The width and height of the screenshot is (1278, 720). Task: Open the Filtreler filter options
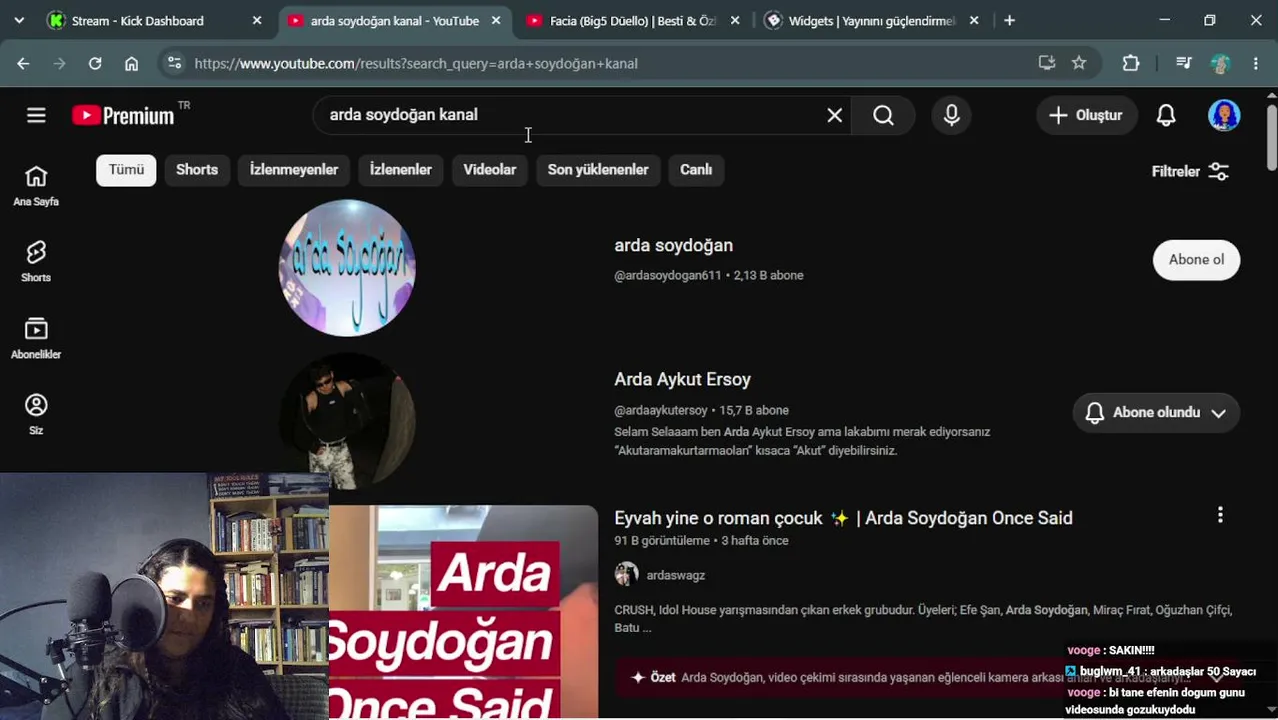pyautogui.click(x=1190, y=171)
